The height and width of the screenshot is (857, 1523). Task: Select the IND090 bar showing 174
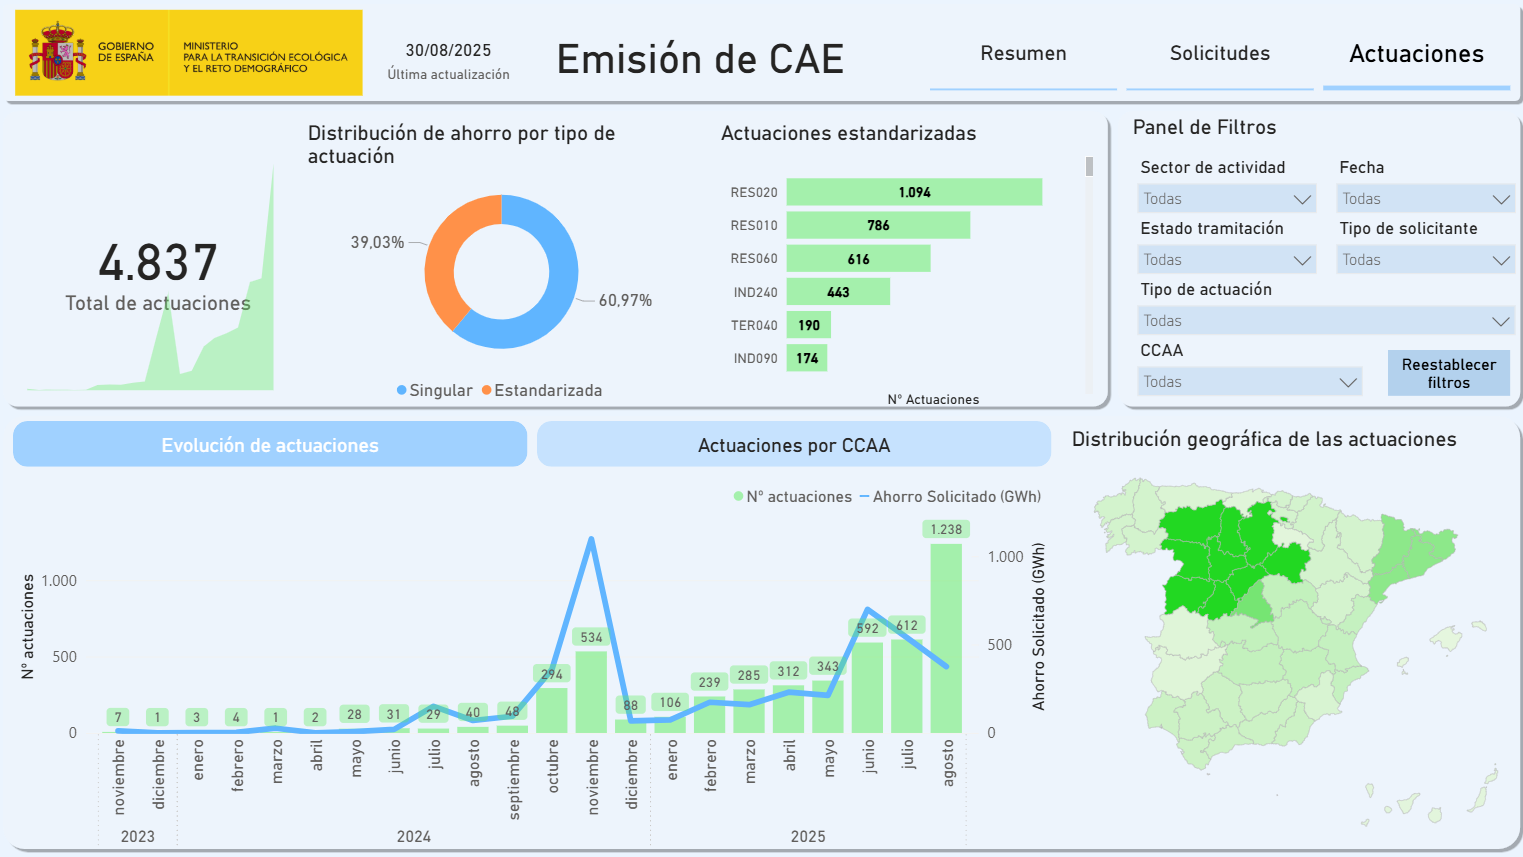[807, 358]
